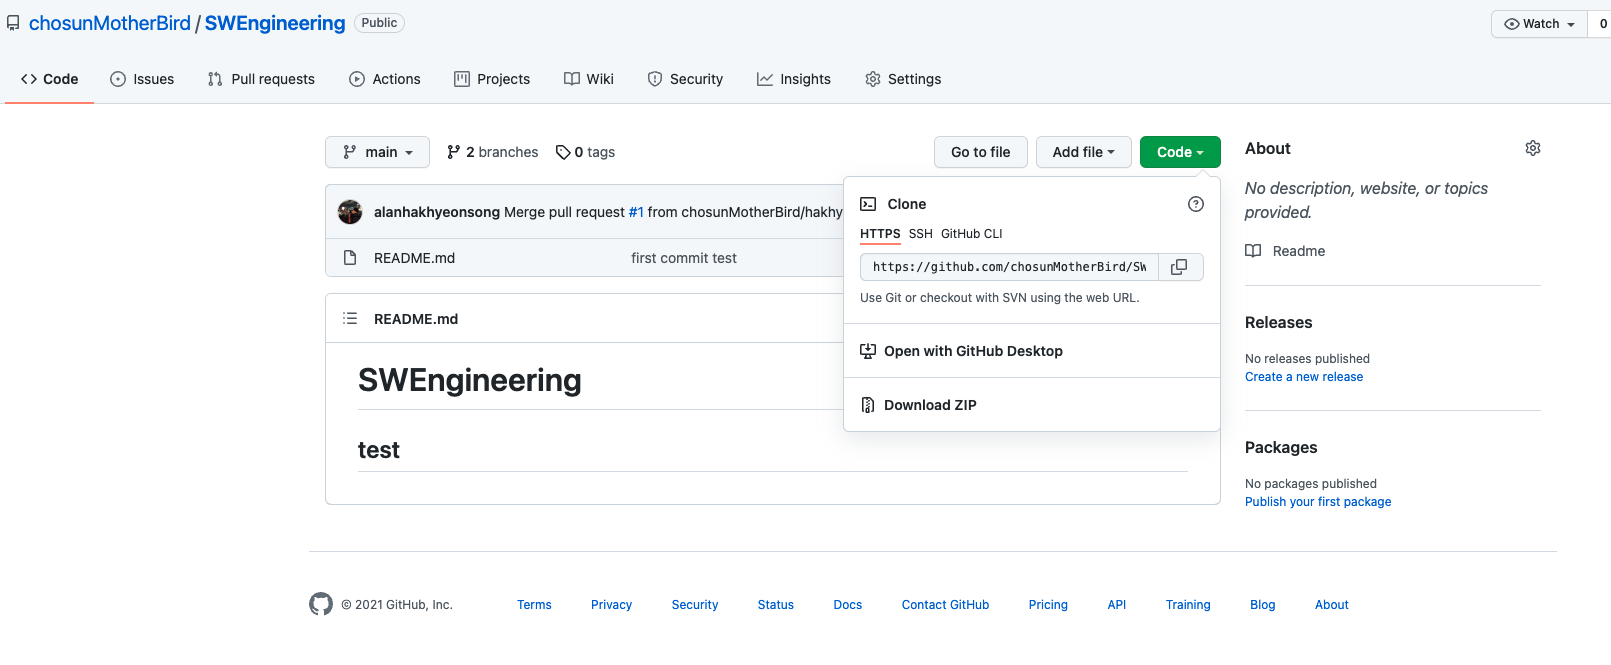View the Insights tab
This screenshot has height=665, width=1611.
tap(794, 79)
